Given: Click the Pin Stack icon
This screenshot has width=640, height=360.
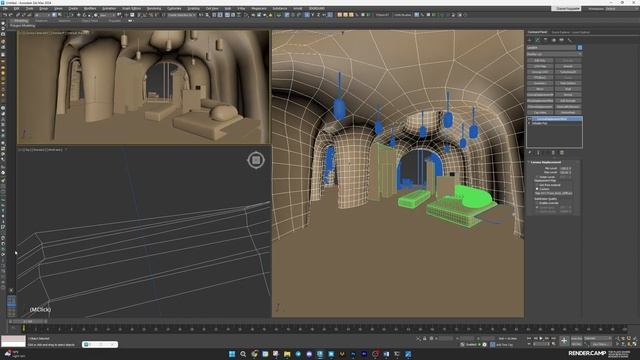Looking at the screenshot, I should coord(529,153).
